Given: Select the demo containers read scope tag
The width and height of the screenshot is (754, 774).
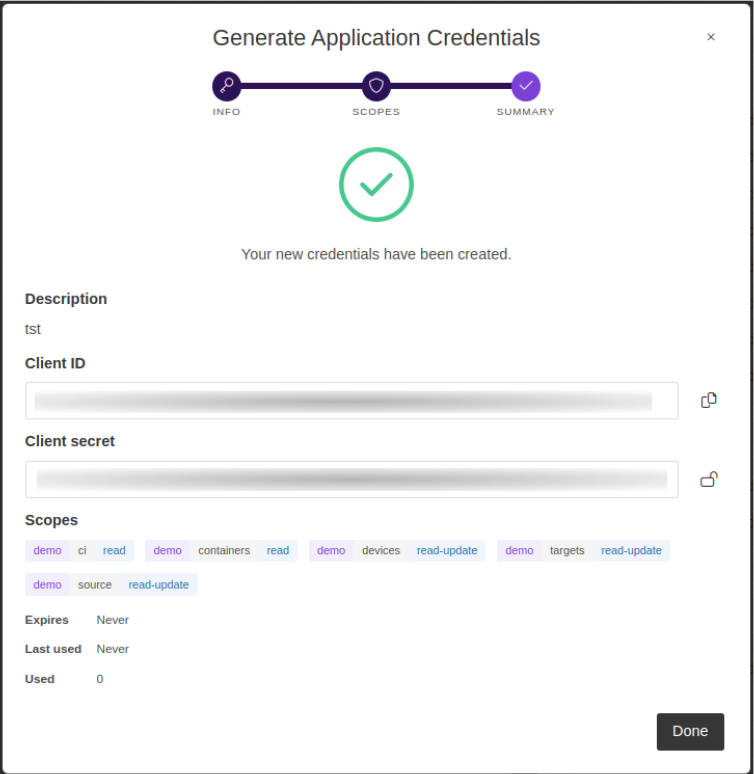Looking at the screenshot, I should 221,551.
